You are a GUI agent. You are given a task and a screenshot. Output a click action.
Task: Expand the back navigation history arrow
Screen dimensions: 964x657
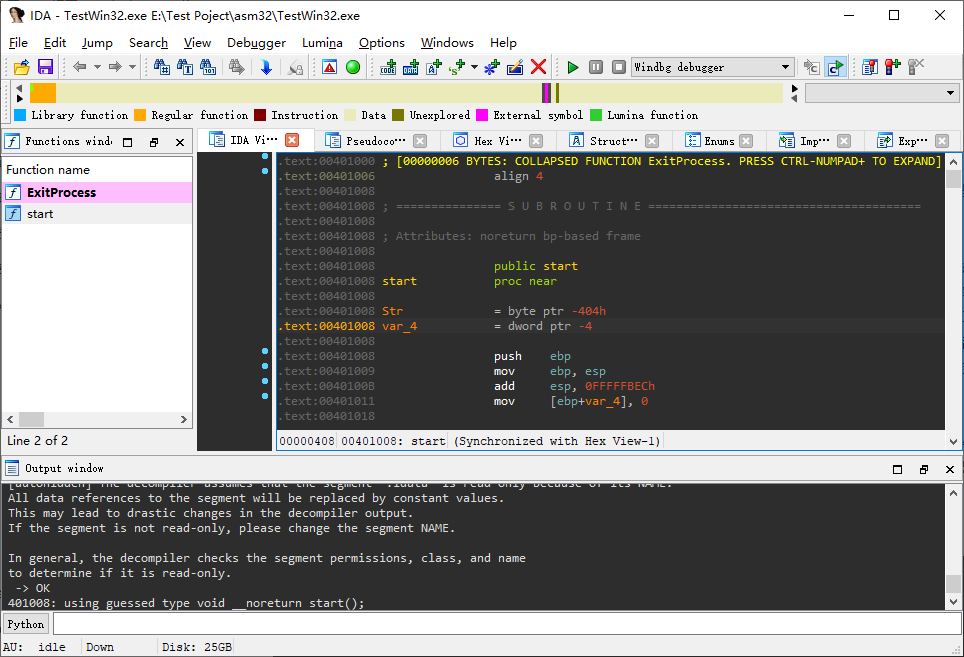tap(97, 67)
